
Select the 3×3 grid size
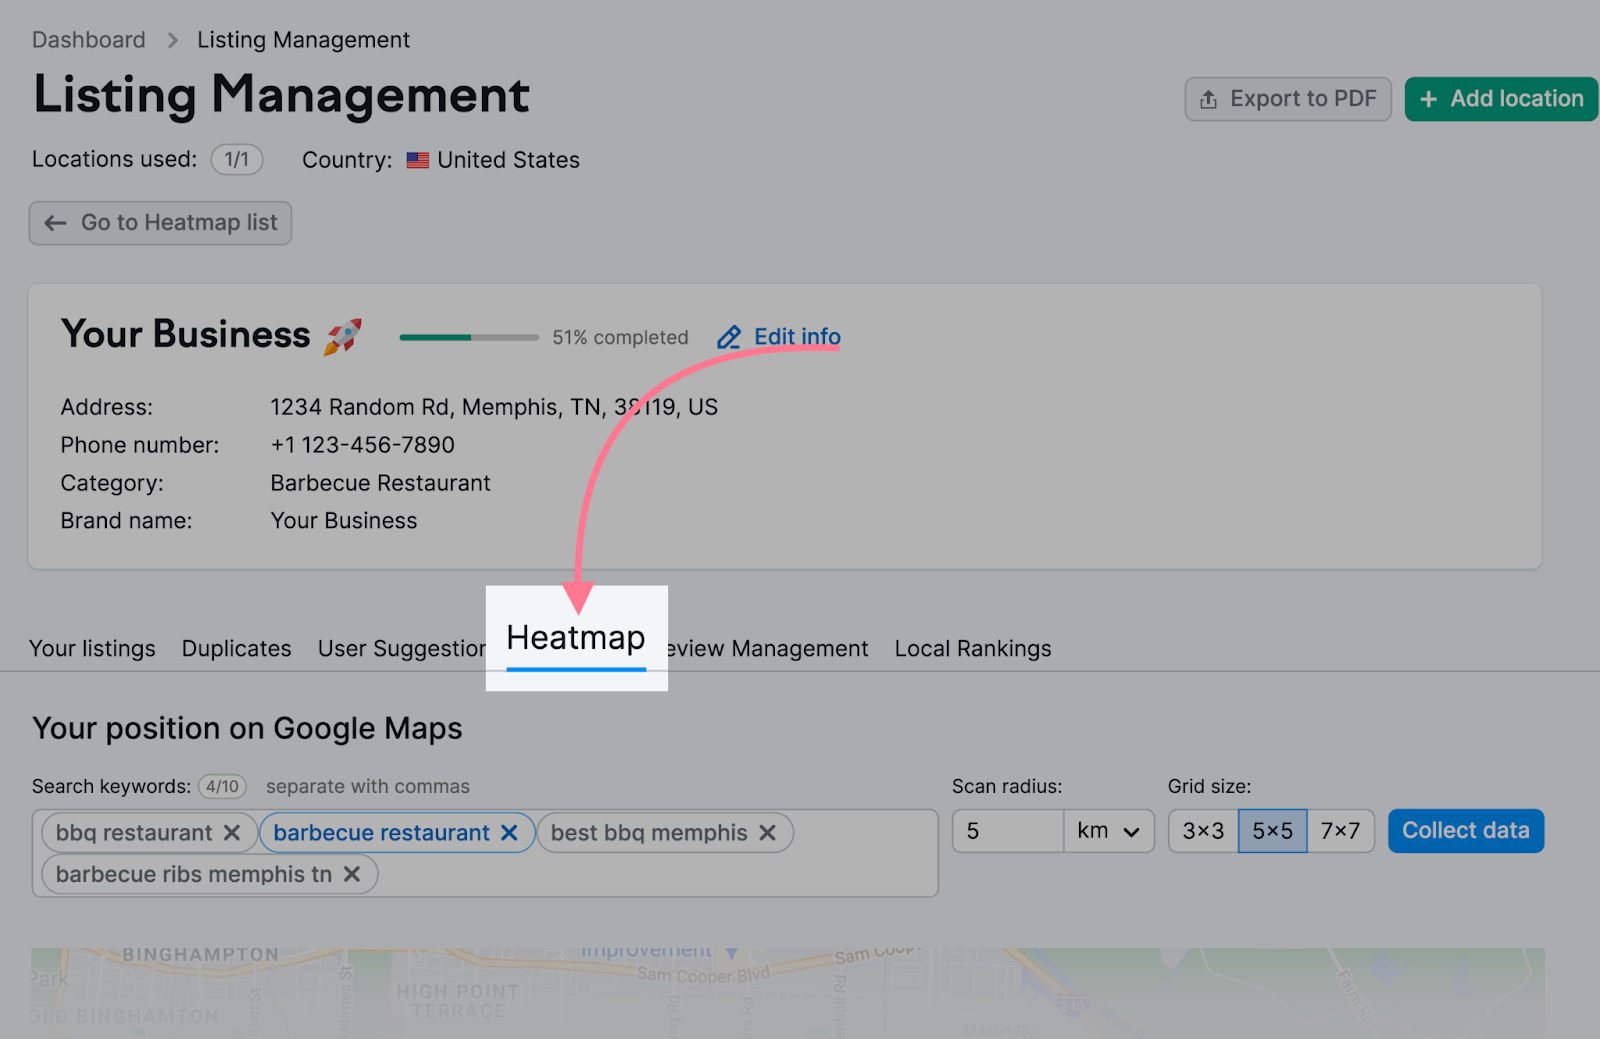[x=1203, y=831]
